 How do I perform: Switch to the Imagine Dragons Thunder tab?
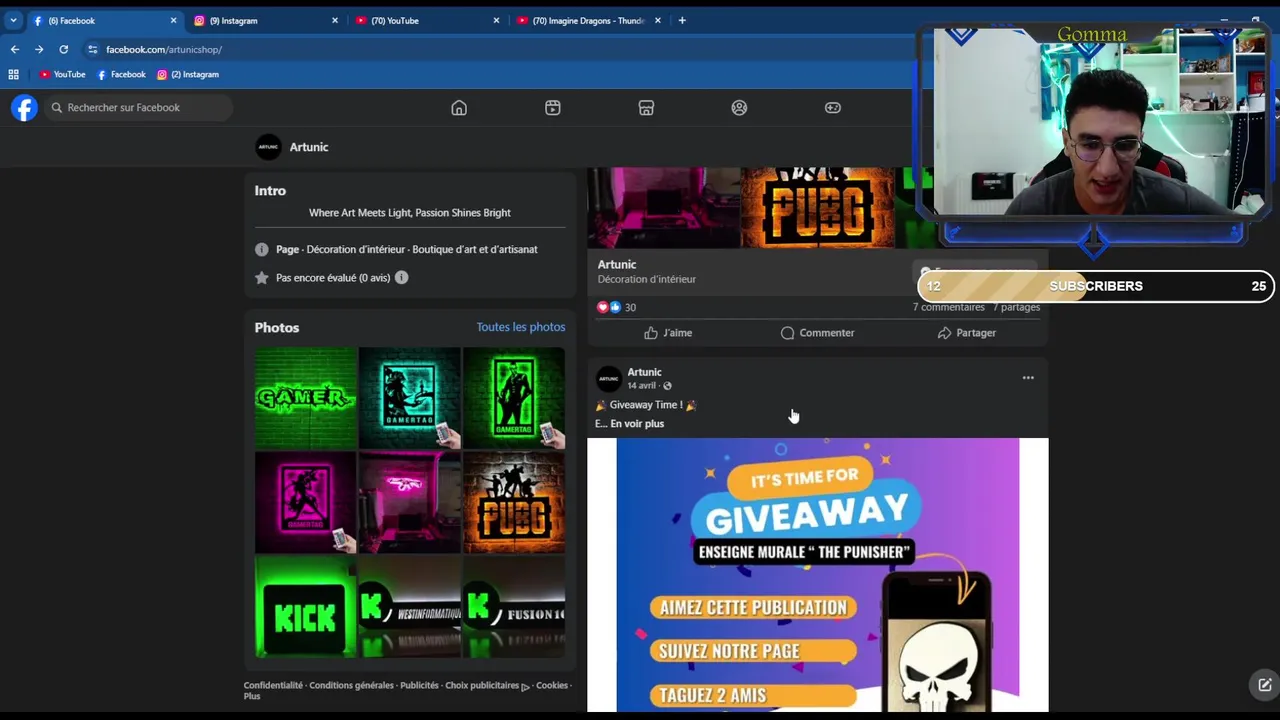588,20
